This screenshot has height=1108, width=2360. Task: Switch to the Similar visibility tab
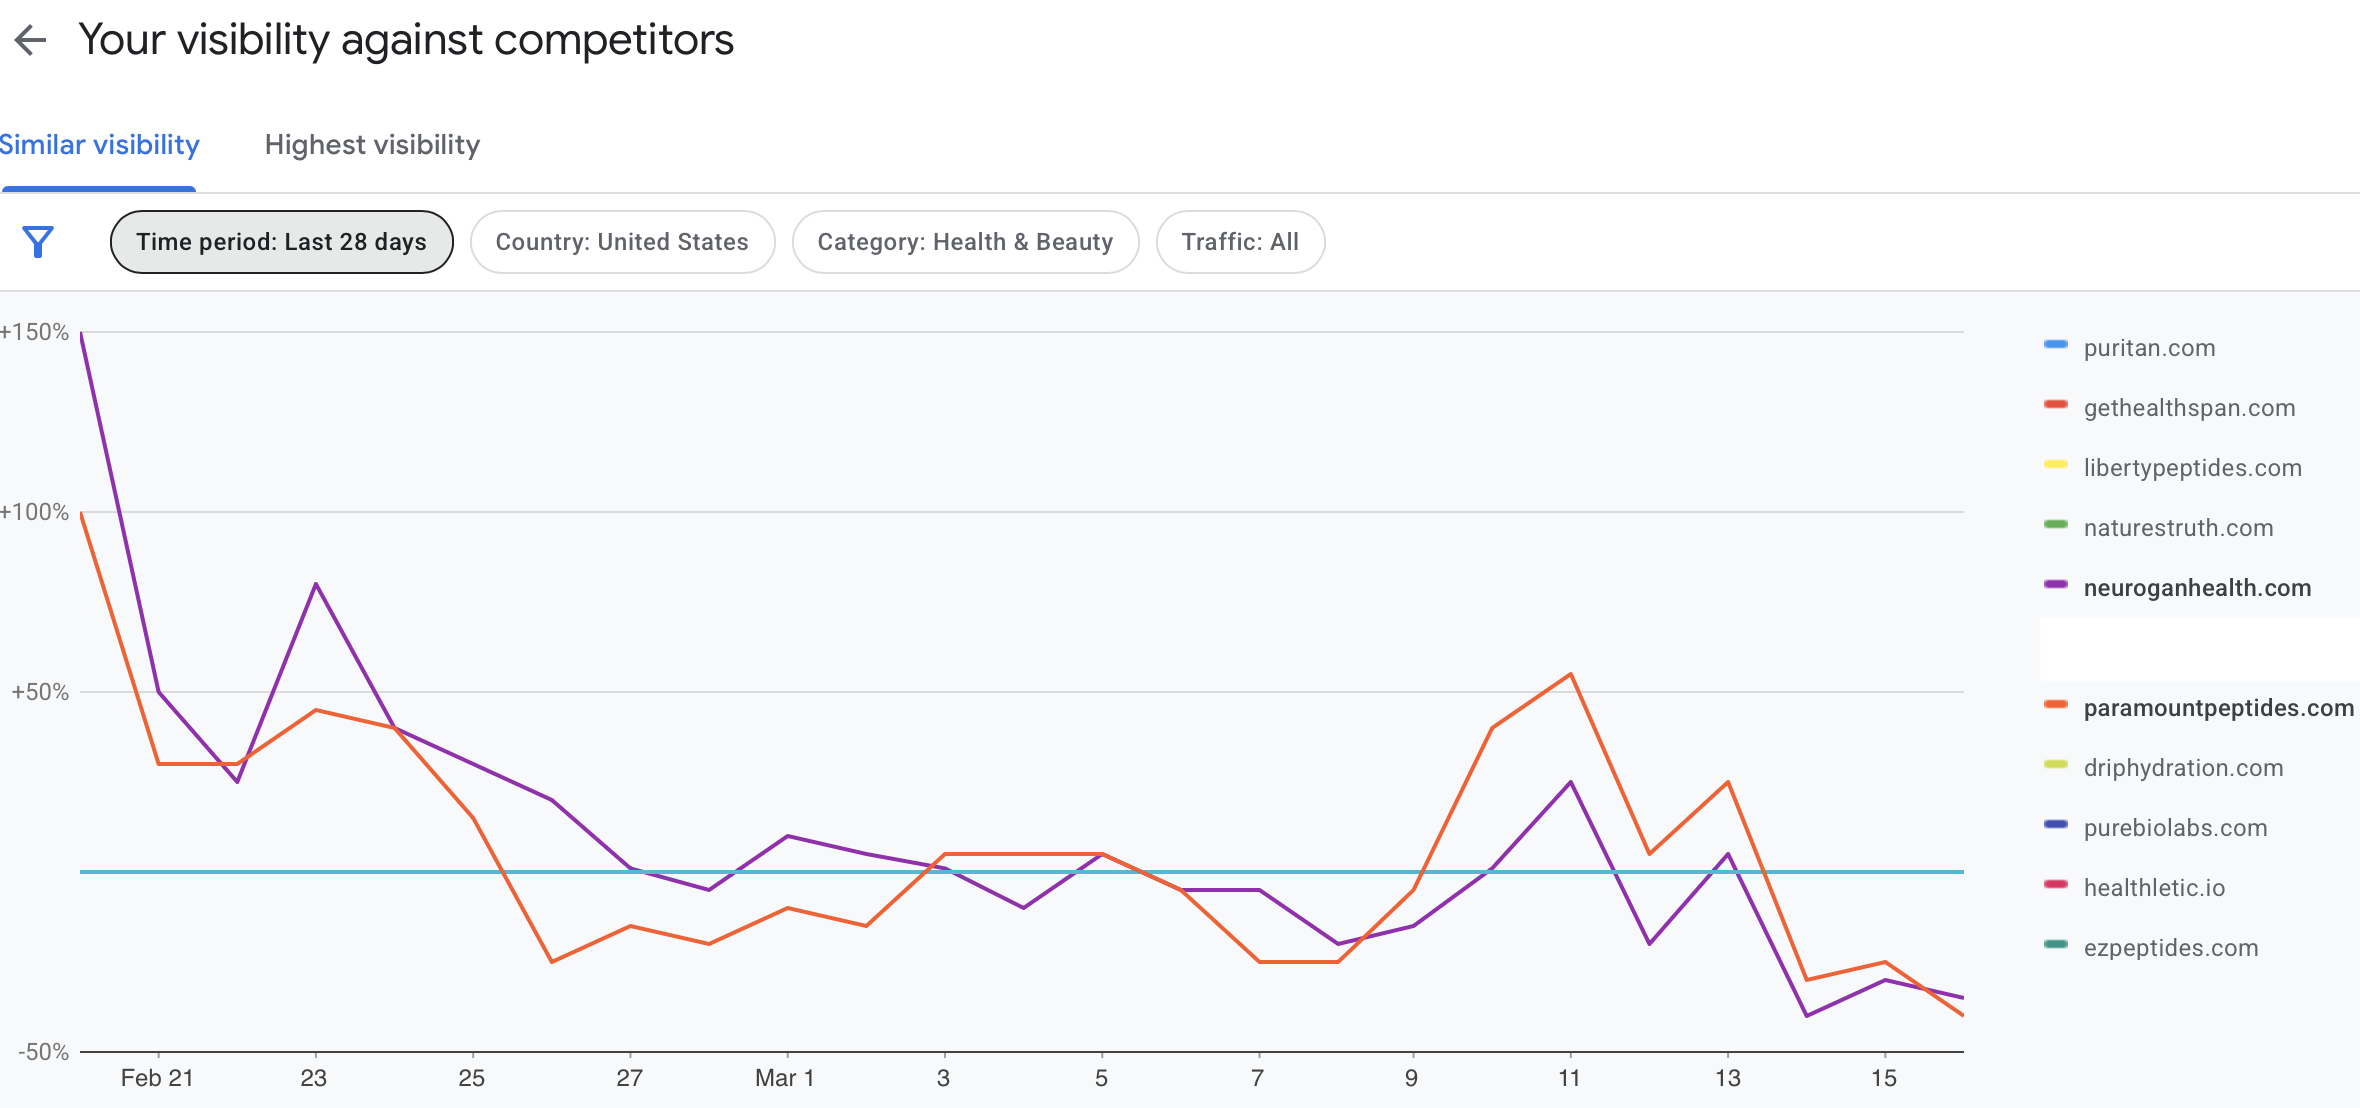(x=99, y=145)
